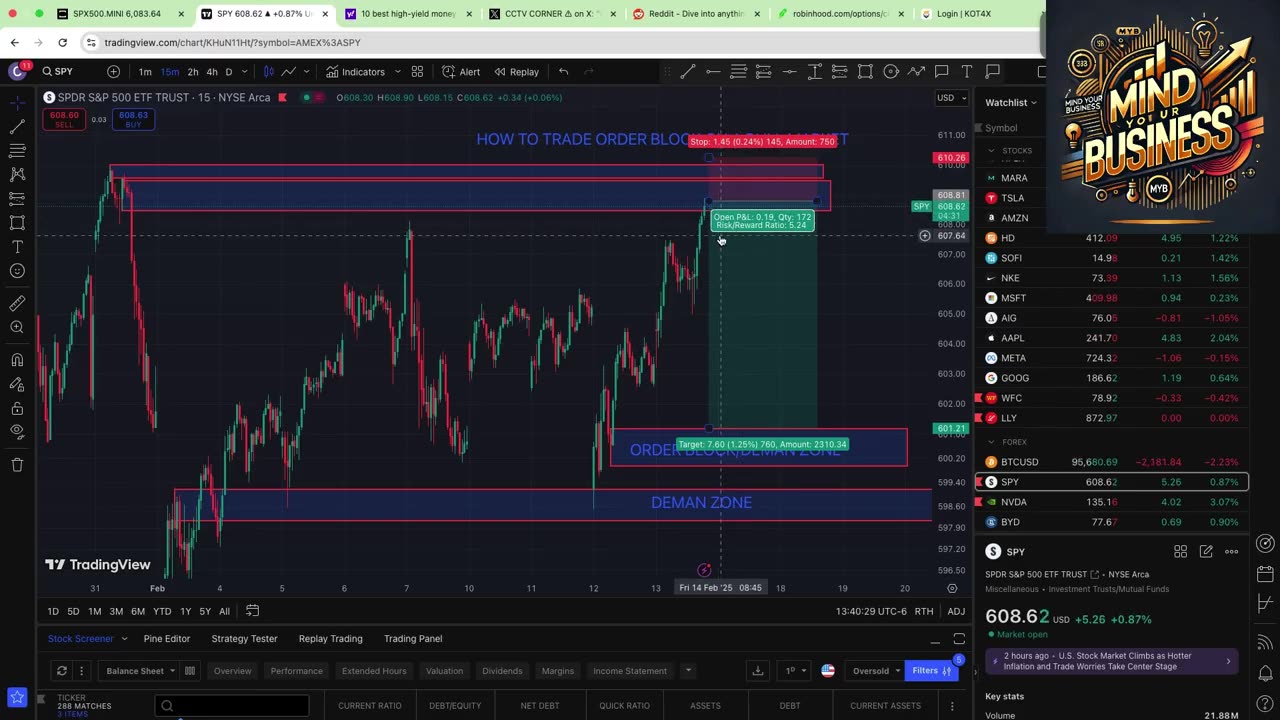Set the date range to YTD
The image size is (1280, 720).
click(x=162, y=611)
